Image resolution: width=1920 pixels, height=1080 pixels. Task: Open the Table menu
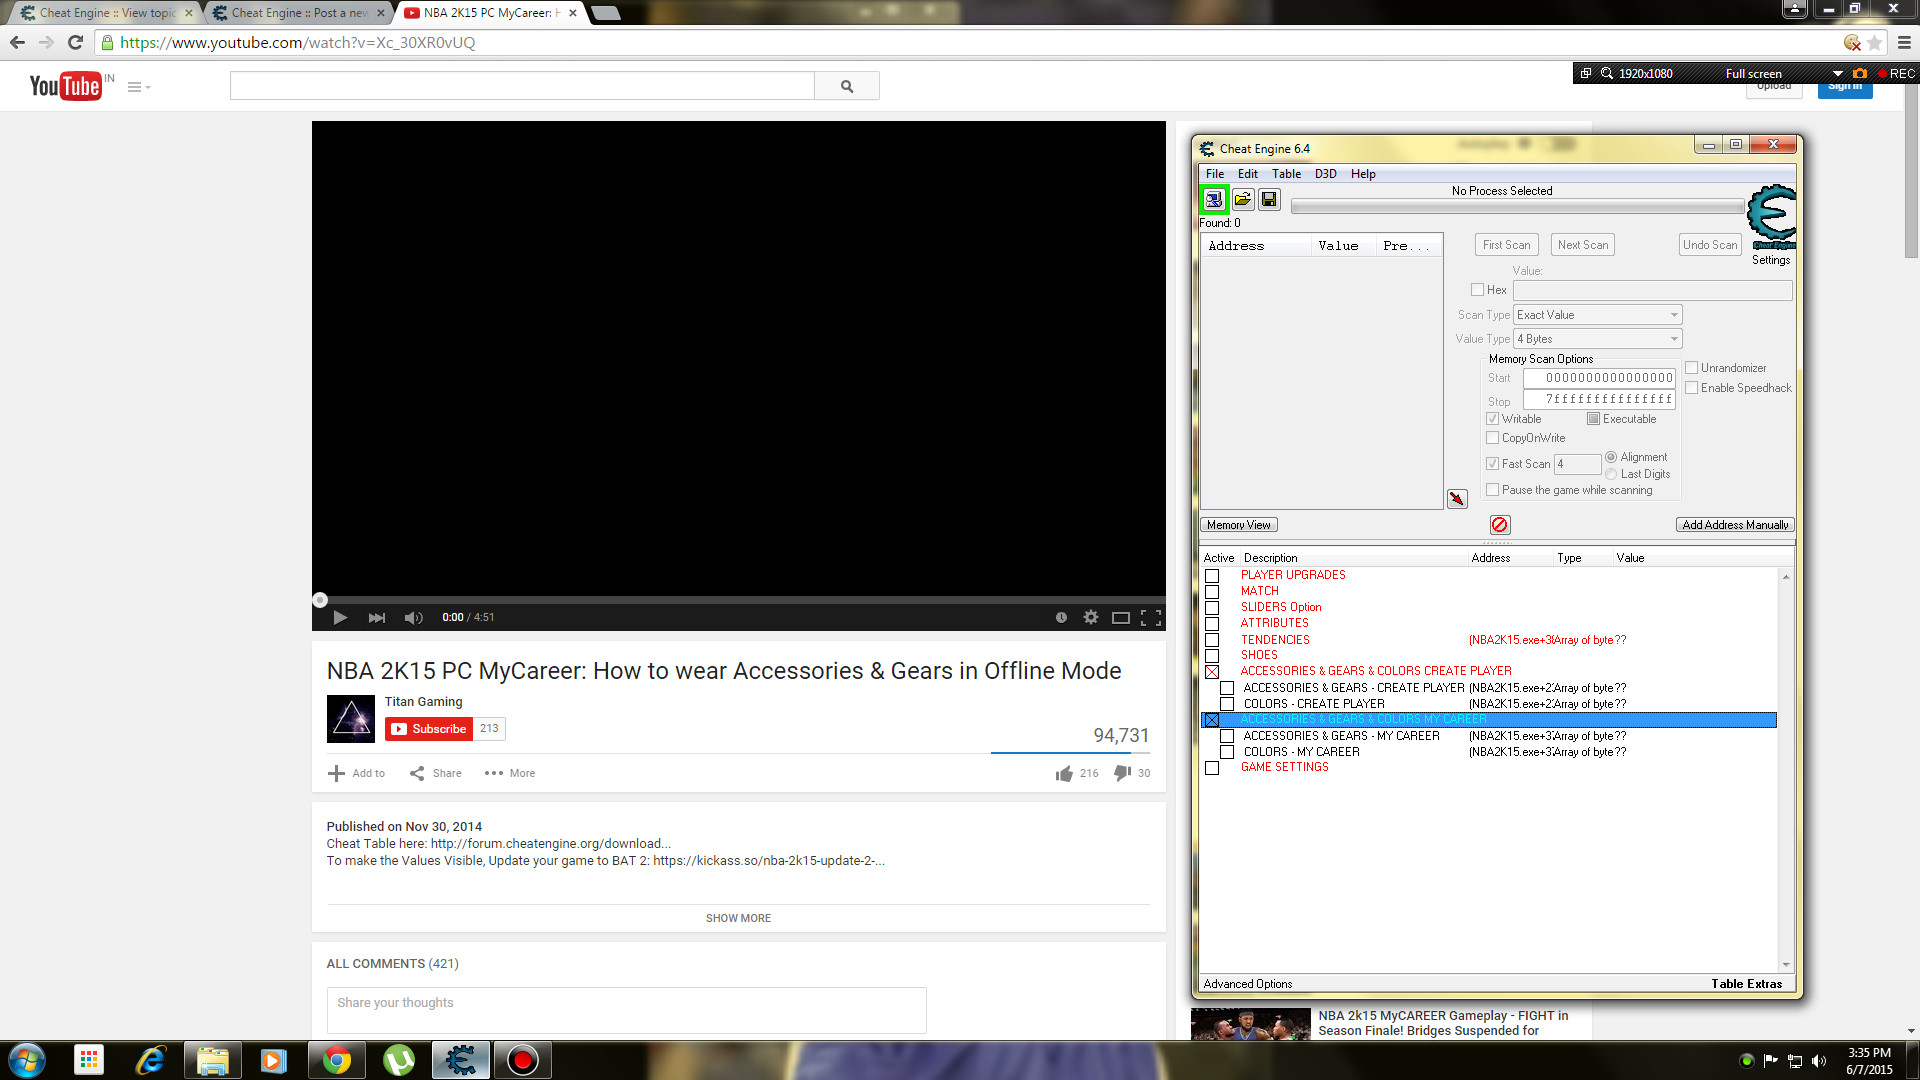coord(1286,174)
